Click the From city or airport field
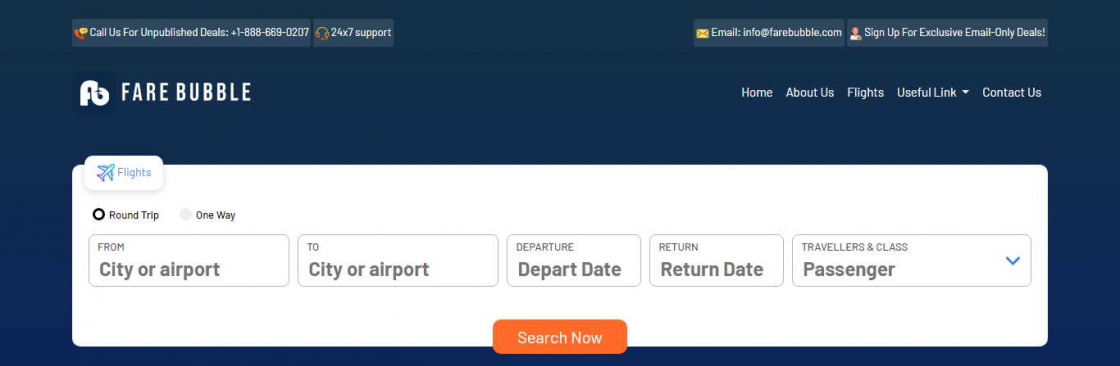Viewport: 1120px width, 366px height. click(189, 261)
